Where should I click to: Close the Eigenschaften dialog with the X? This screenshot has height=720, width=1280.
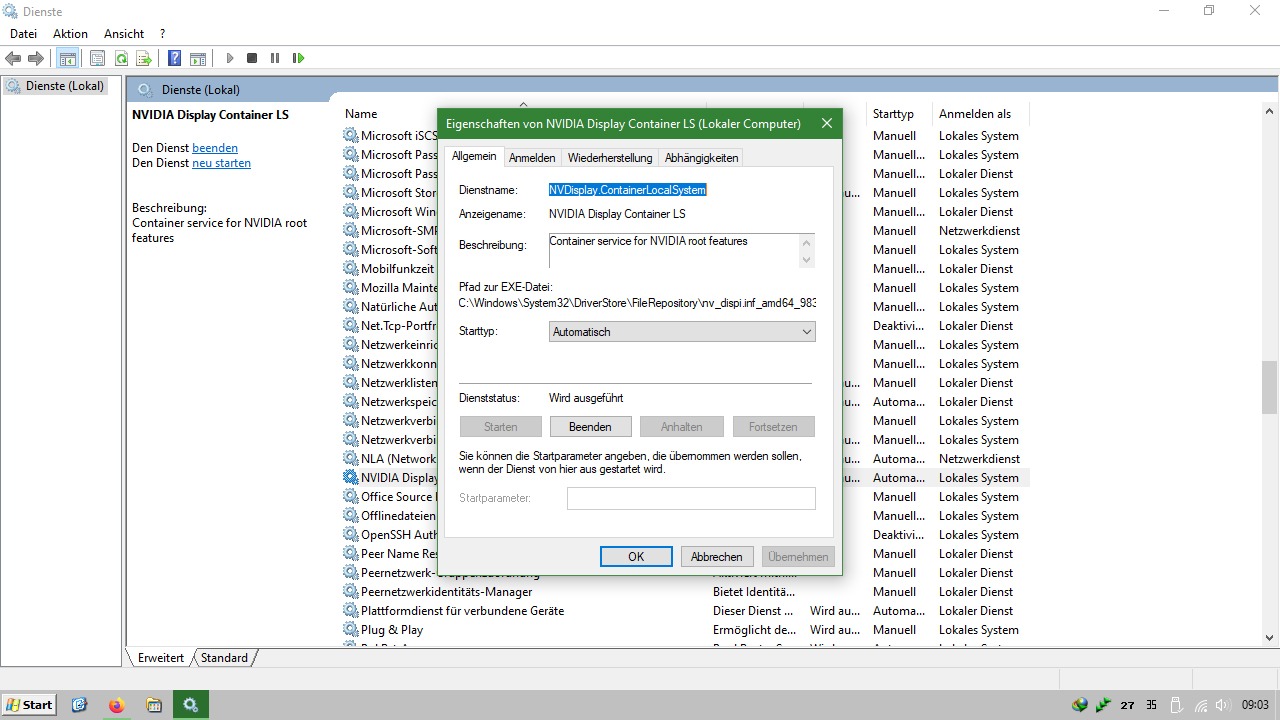[x=827, y=124]
